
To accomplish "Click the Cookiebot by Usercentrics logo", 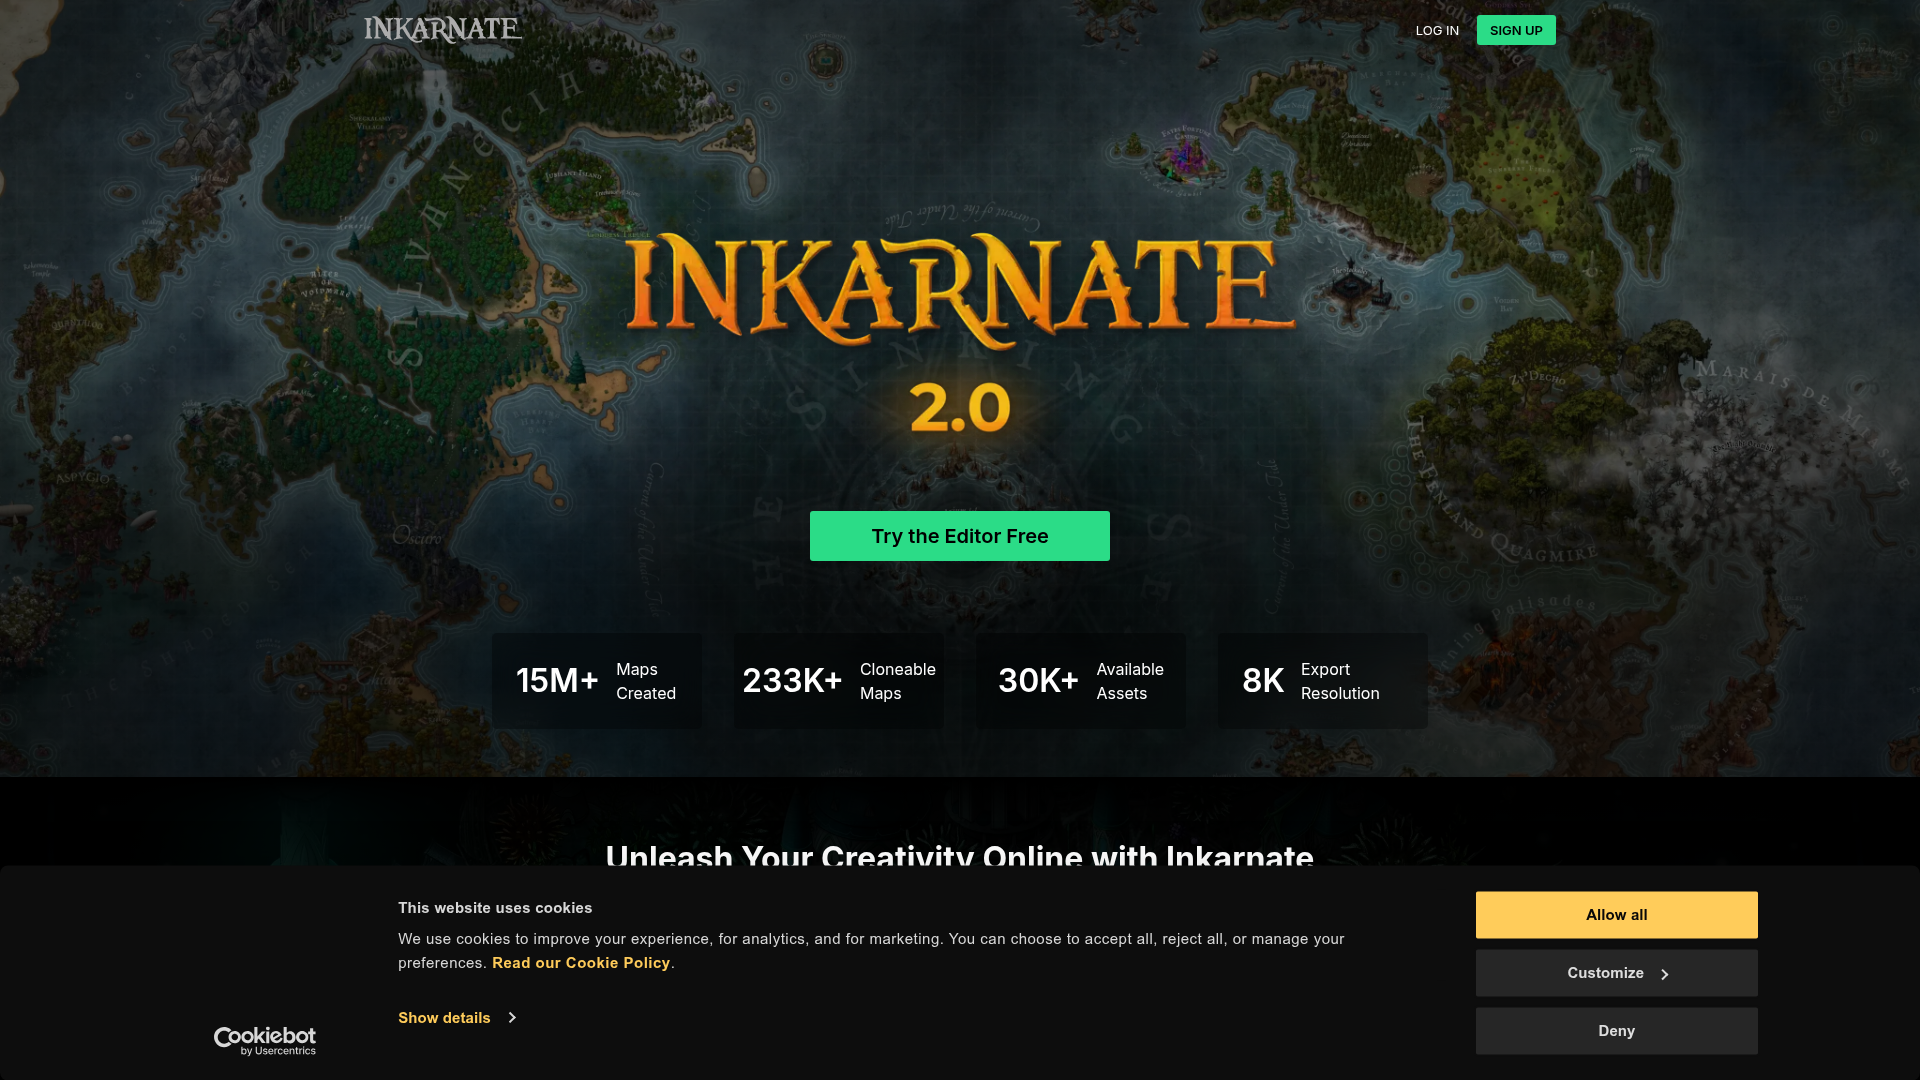I will (x=265, y=1041).
